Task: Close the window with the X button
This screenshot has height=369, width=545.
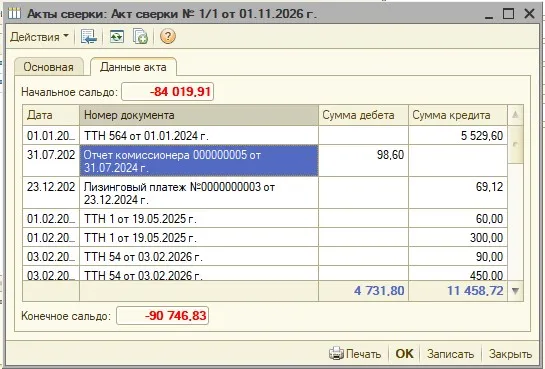Action: [x=529, y=14]
